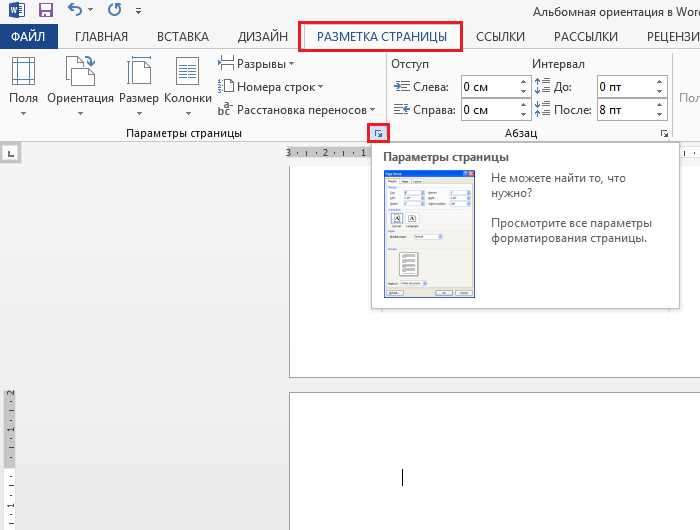Open Параметры страницы dialog launcher
Screen dimensions: 700x530
(378, 133)
